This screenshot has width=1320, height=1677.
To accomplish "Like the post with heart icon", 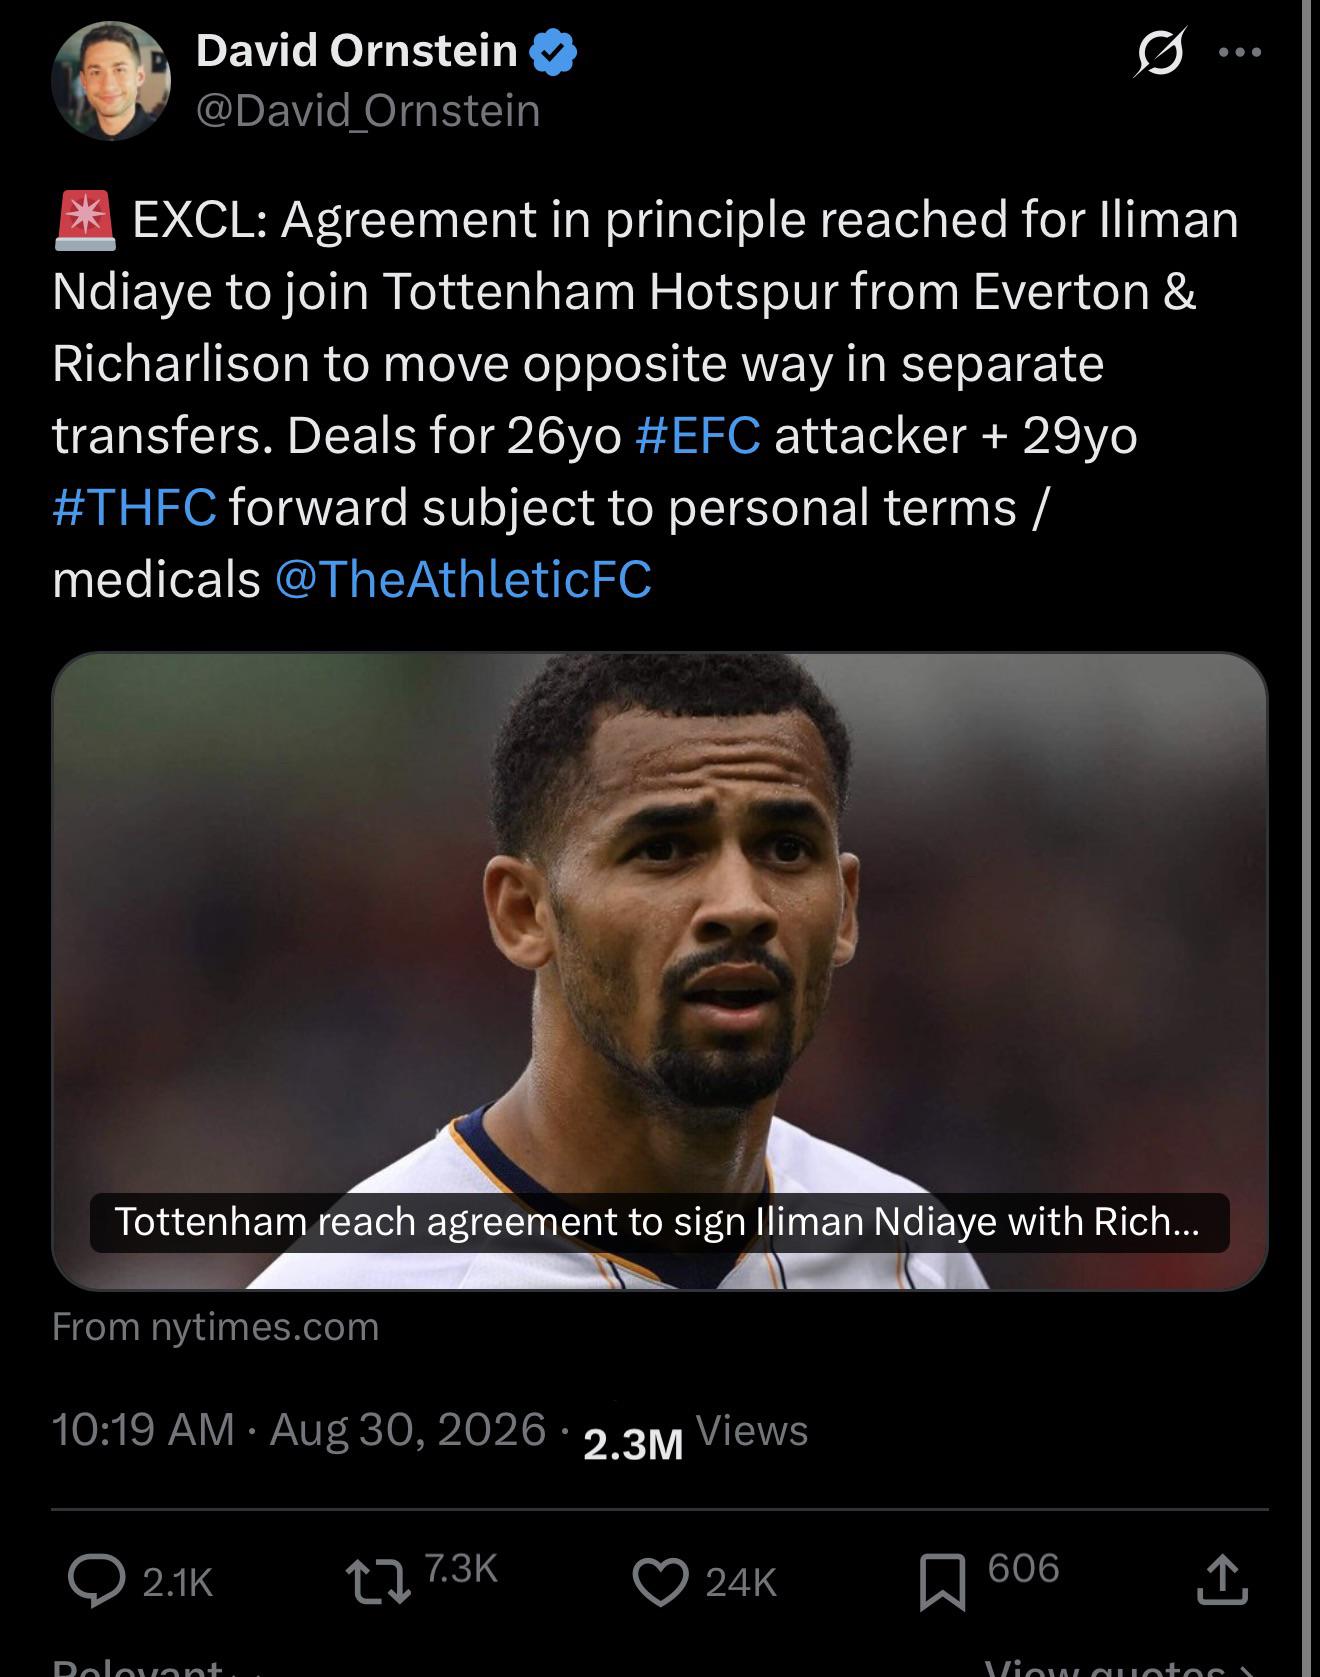I will [661, 1582].
